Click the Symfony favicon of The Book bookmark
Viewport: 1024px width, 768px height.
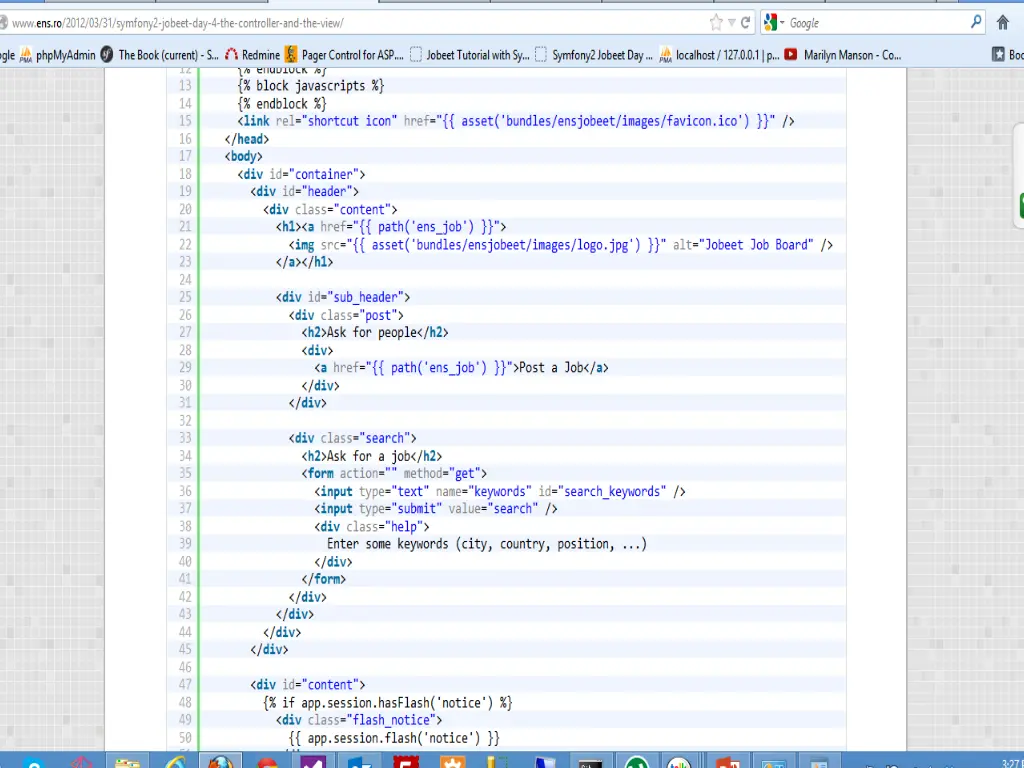pyautogui.click(x=107, y=55)
